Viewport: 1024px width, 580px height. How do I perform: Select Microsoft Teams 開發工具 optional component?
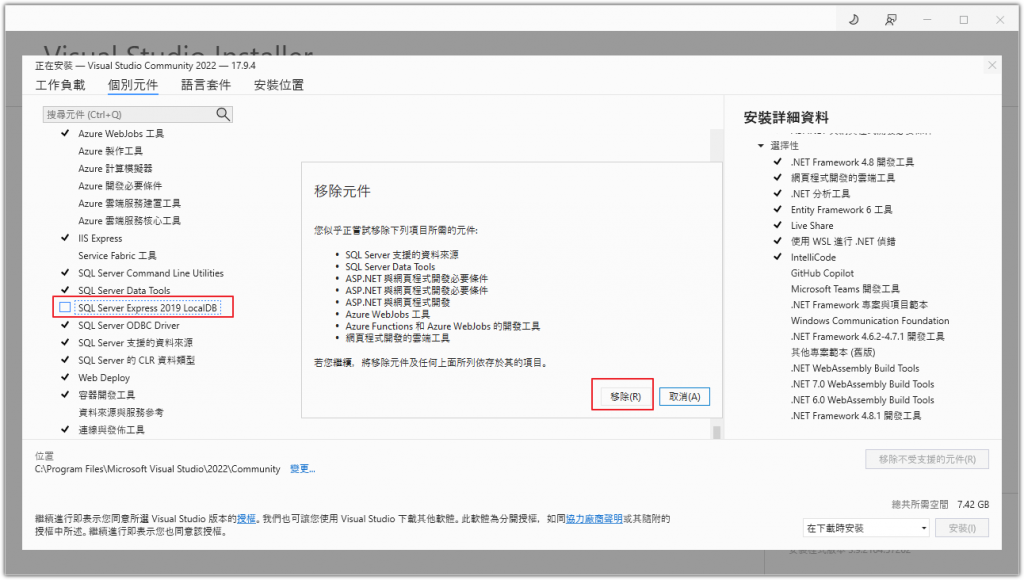[845, 289]
